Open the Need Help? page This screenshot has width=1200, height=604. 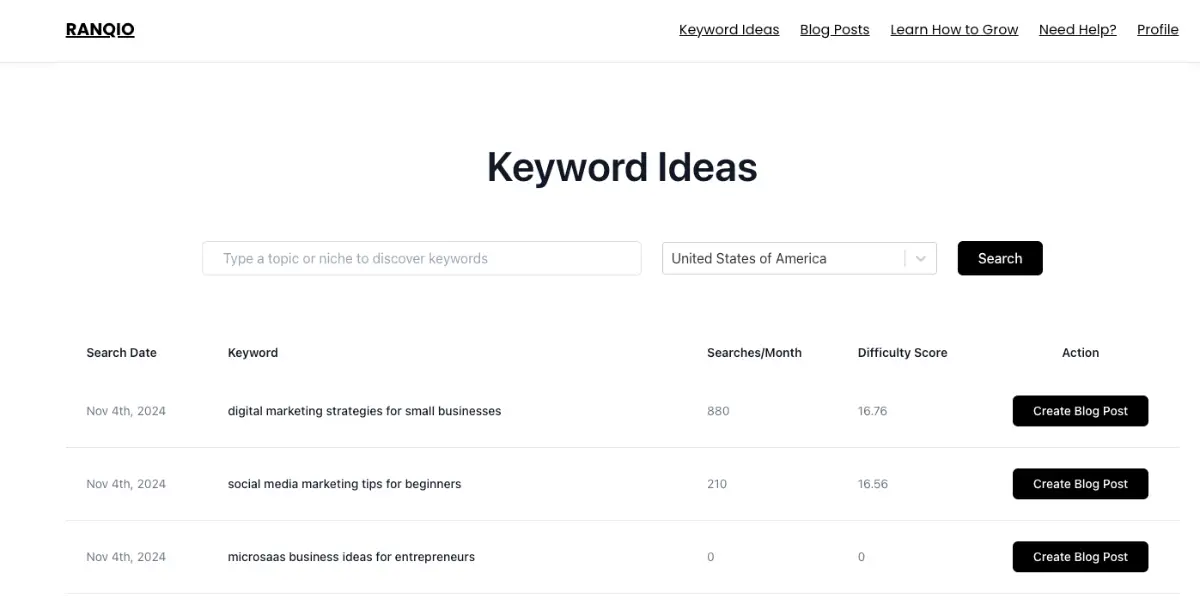[1077, 29]
